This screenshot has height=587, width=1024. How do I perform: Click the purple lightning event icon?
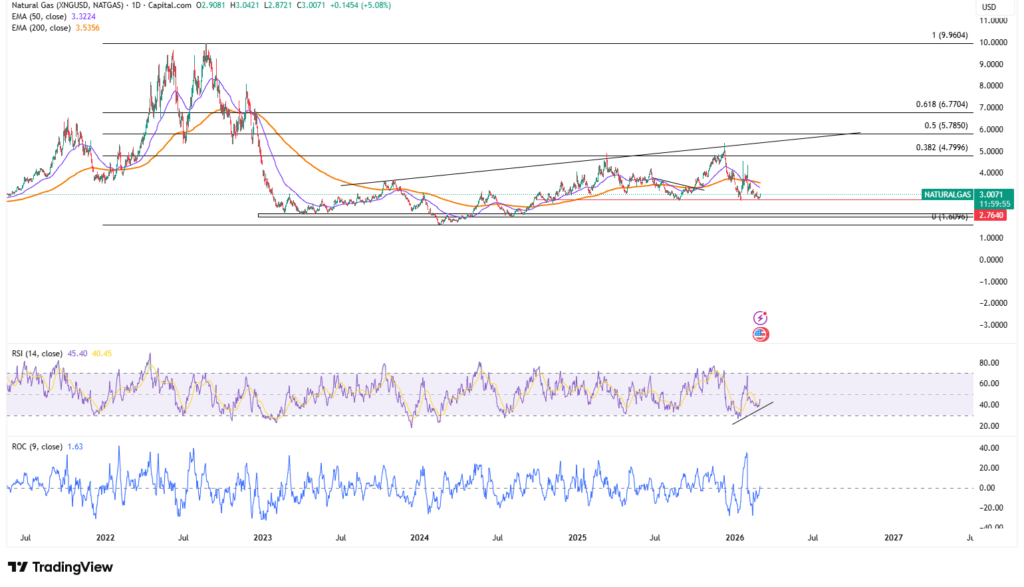coord(760,317)
